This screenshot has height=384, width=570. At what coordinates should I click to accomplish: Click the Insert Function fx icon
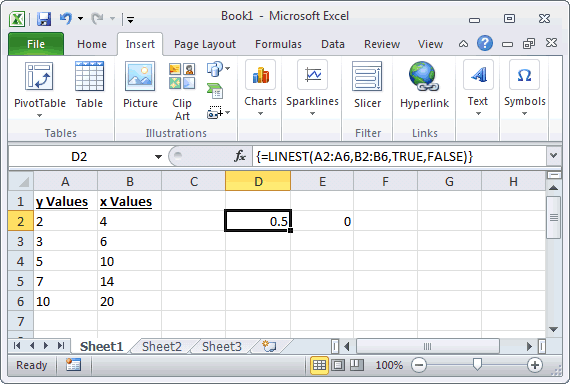coord(240,157)
